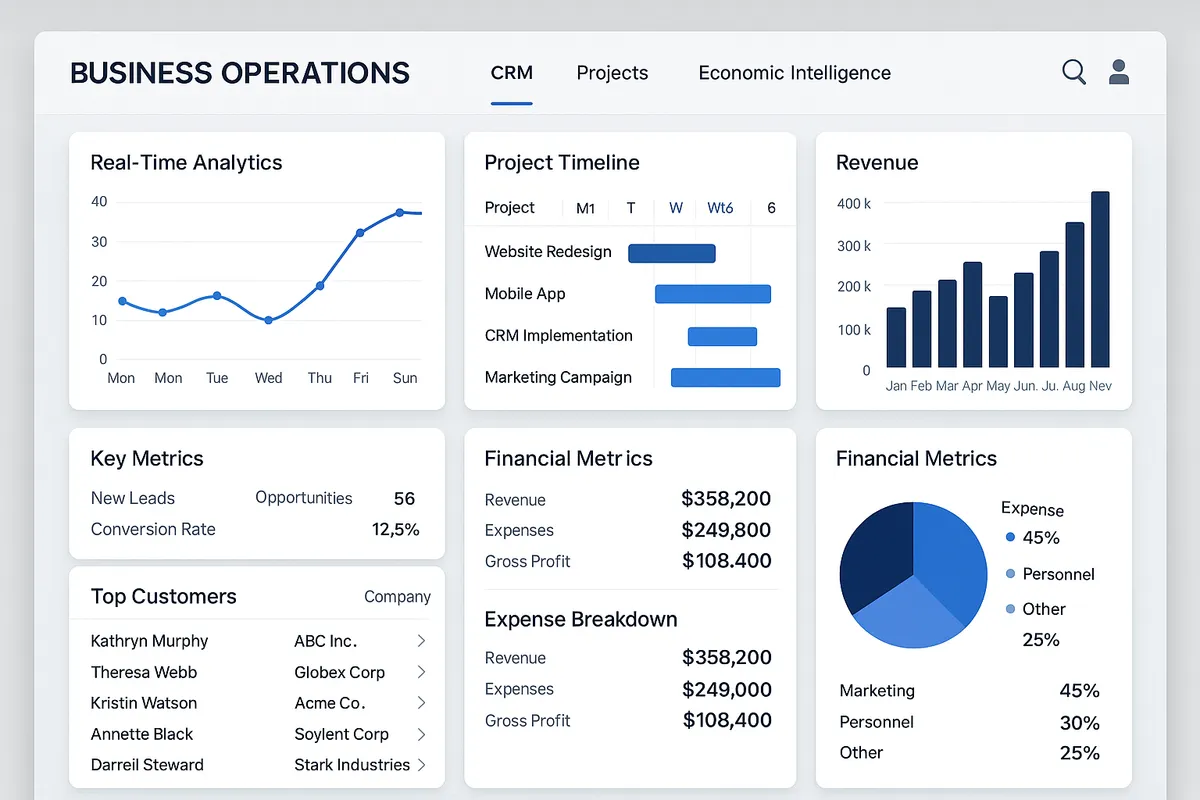Open Kathryn Murphy's customer details

click(149, 641)
